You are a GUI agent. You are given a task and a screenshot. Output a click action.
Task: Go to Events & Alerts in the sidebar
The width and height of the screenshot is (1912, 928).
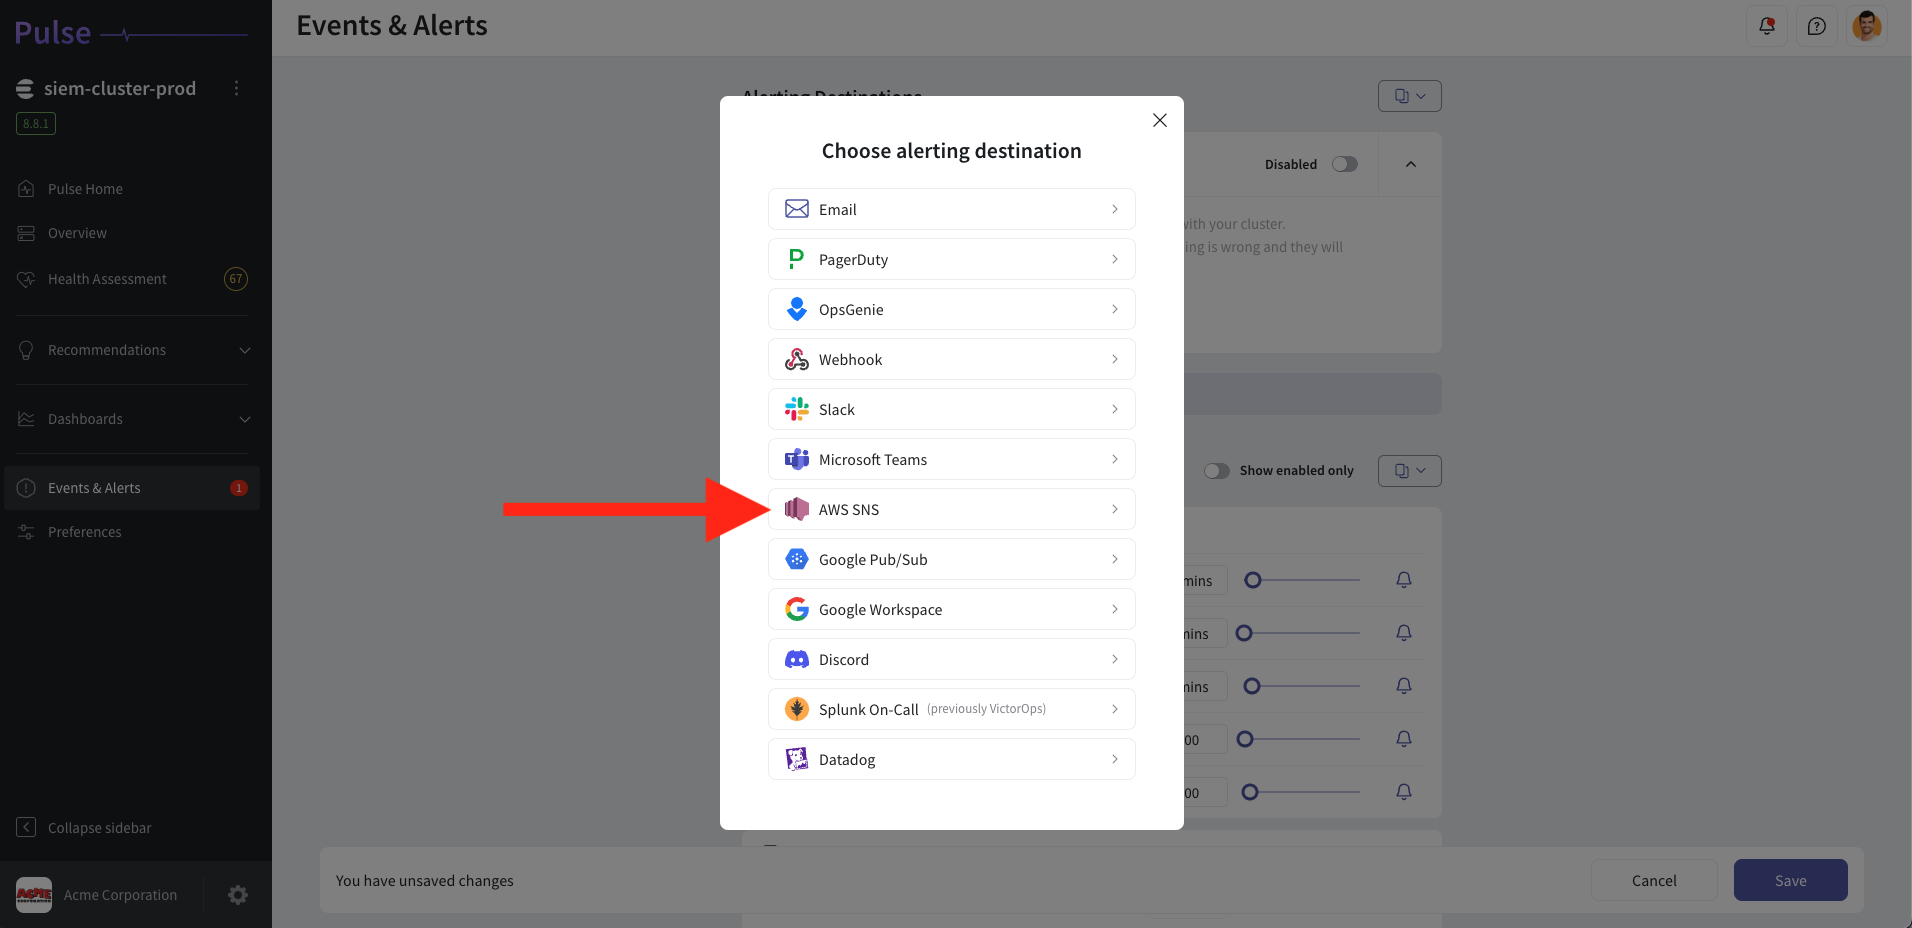94,488
